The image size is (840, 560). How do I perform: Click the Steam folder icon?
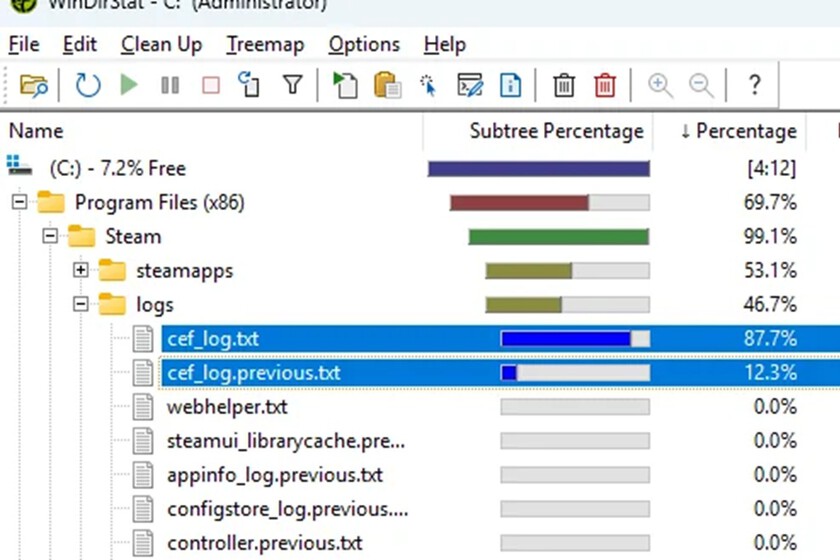(x=81, y=236)
